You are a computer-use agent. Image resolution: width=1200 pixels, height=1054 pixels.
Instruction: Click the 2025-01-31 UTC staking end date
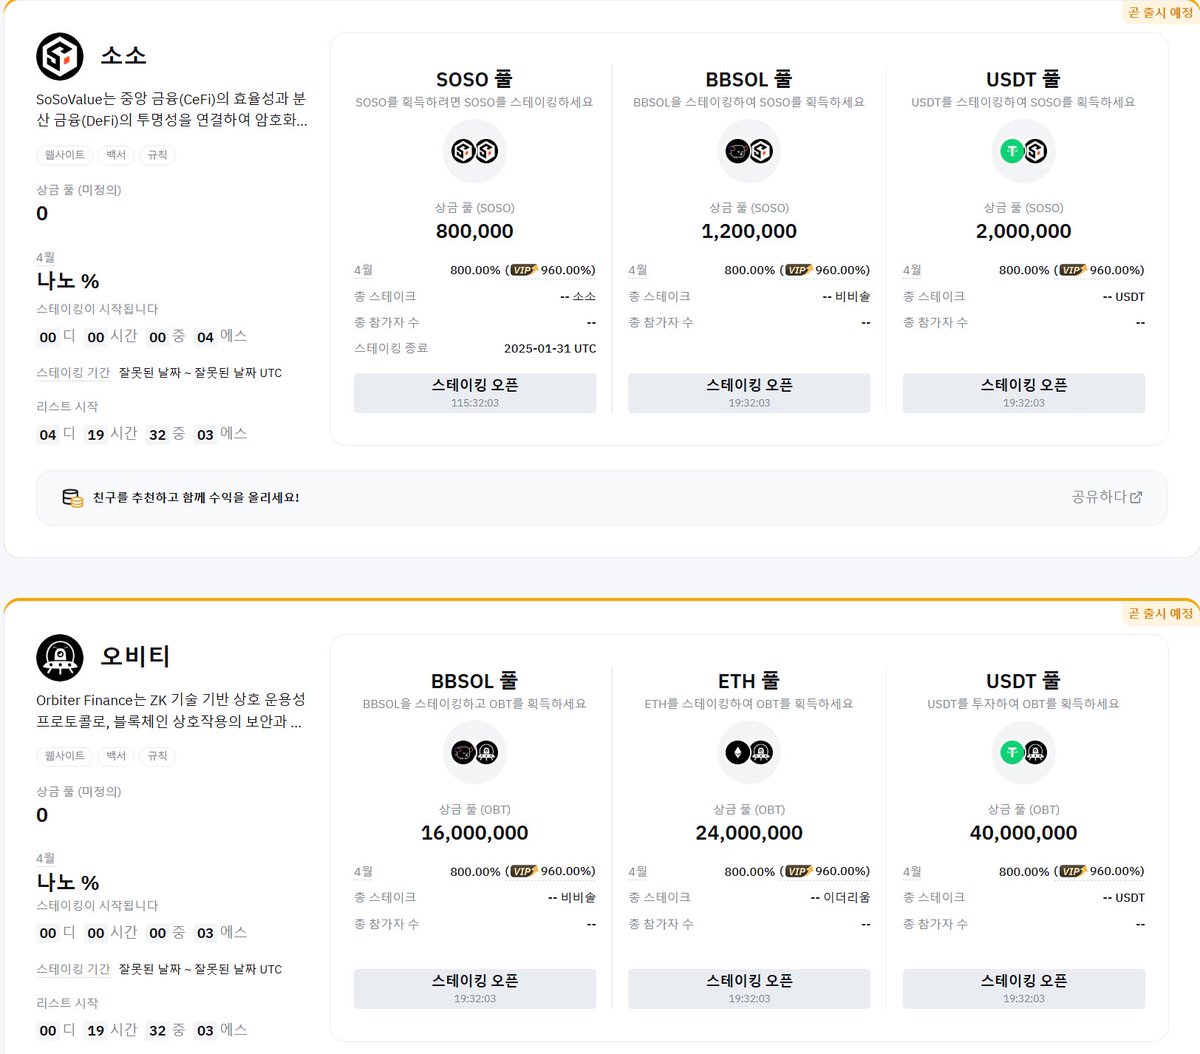click(x=550, y=349)
